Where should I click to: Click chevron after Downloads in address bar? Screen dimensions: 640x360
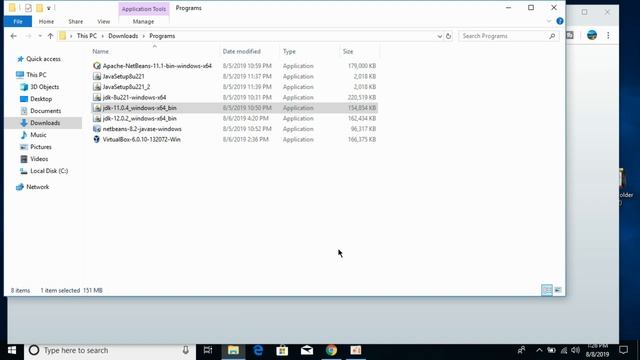(x=144, y=36)
